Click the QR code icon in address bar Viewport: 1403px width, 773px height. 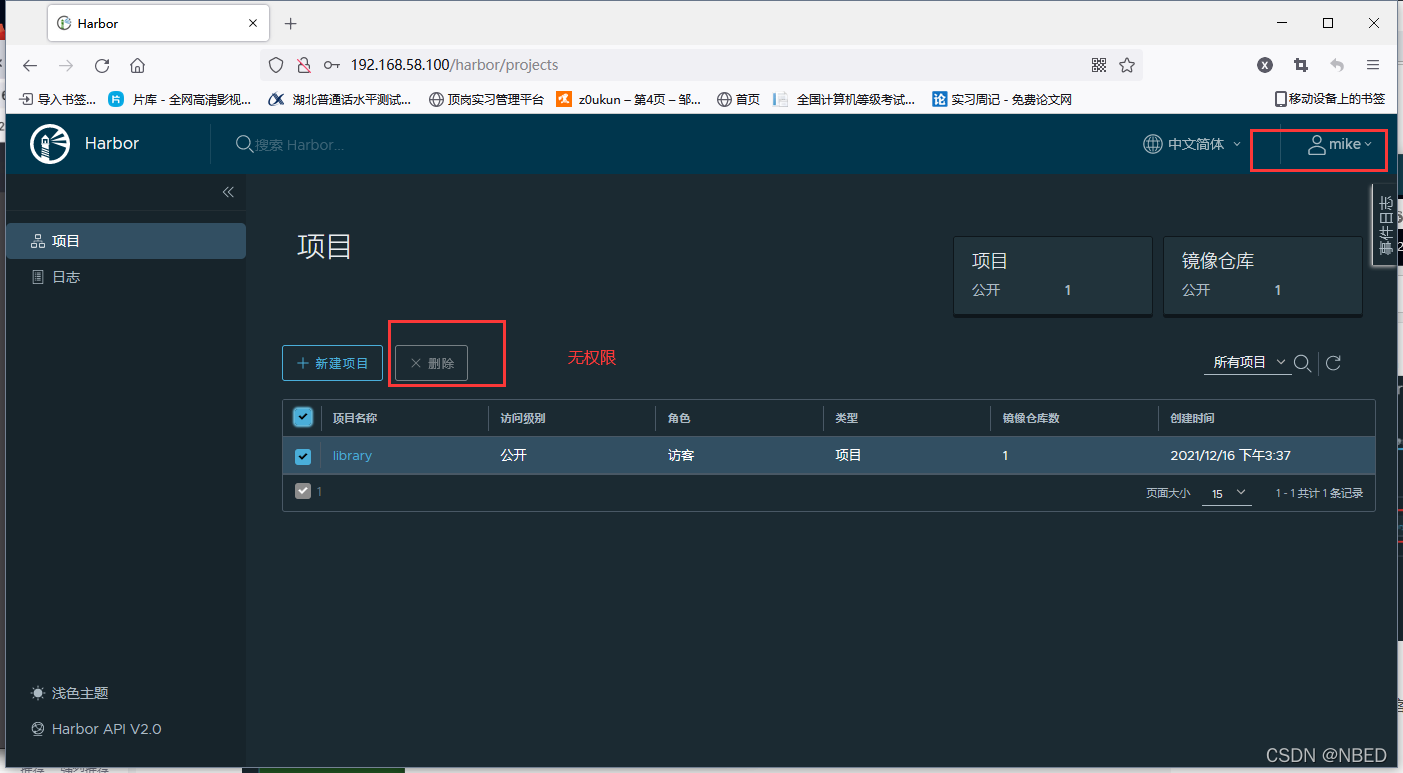pyautogui.click(x=1099, y=65)
